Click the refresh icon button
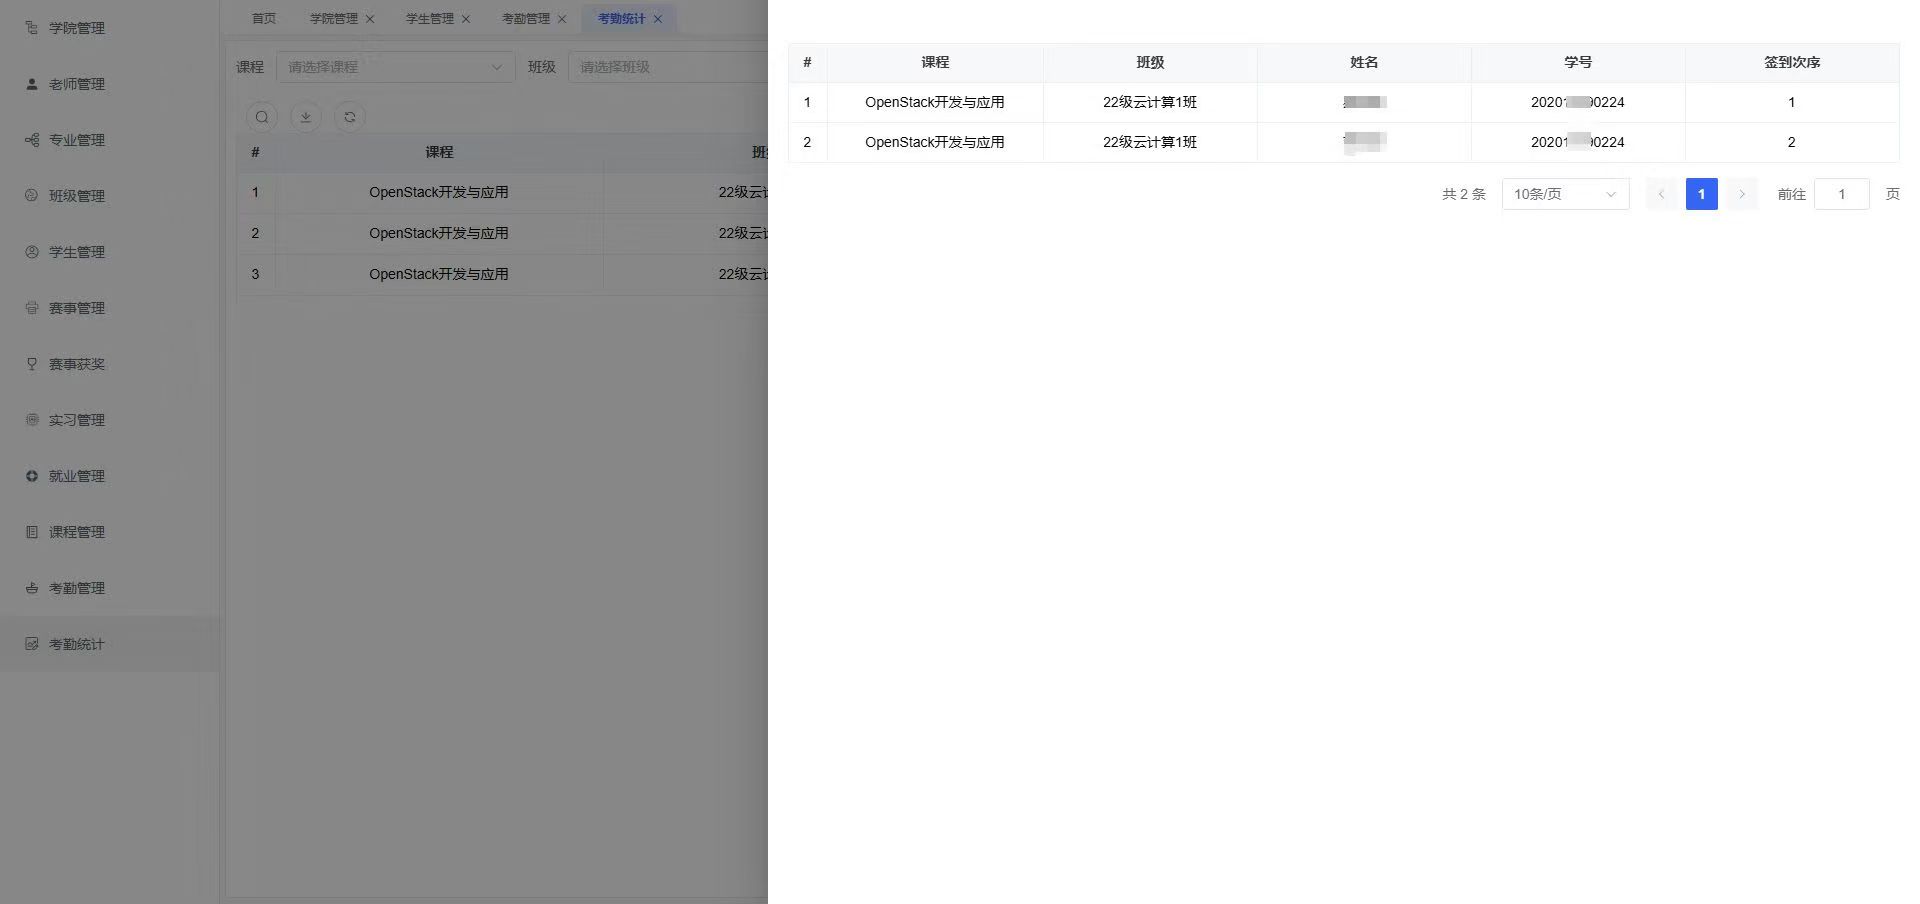Screen dimensions: 1920x904 [x=350, y=117]
